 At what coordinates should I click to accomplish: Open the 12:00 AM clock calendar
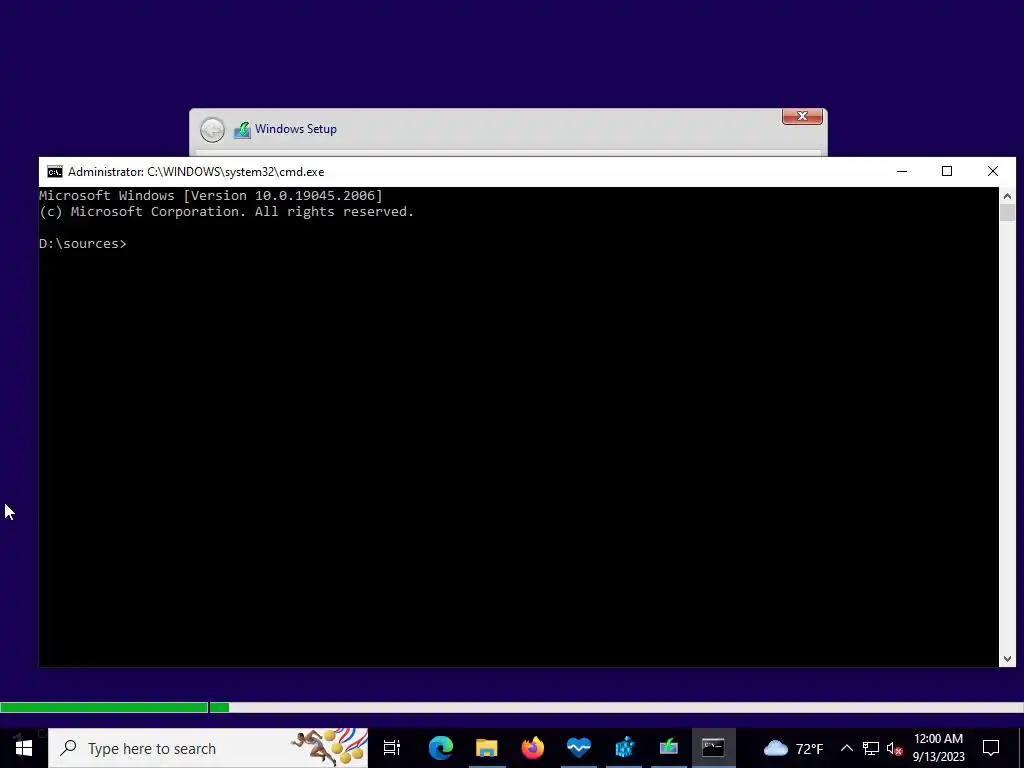click(x=938, y=748)
